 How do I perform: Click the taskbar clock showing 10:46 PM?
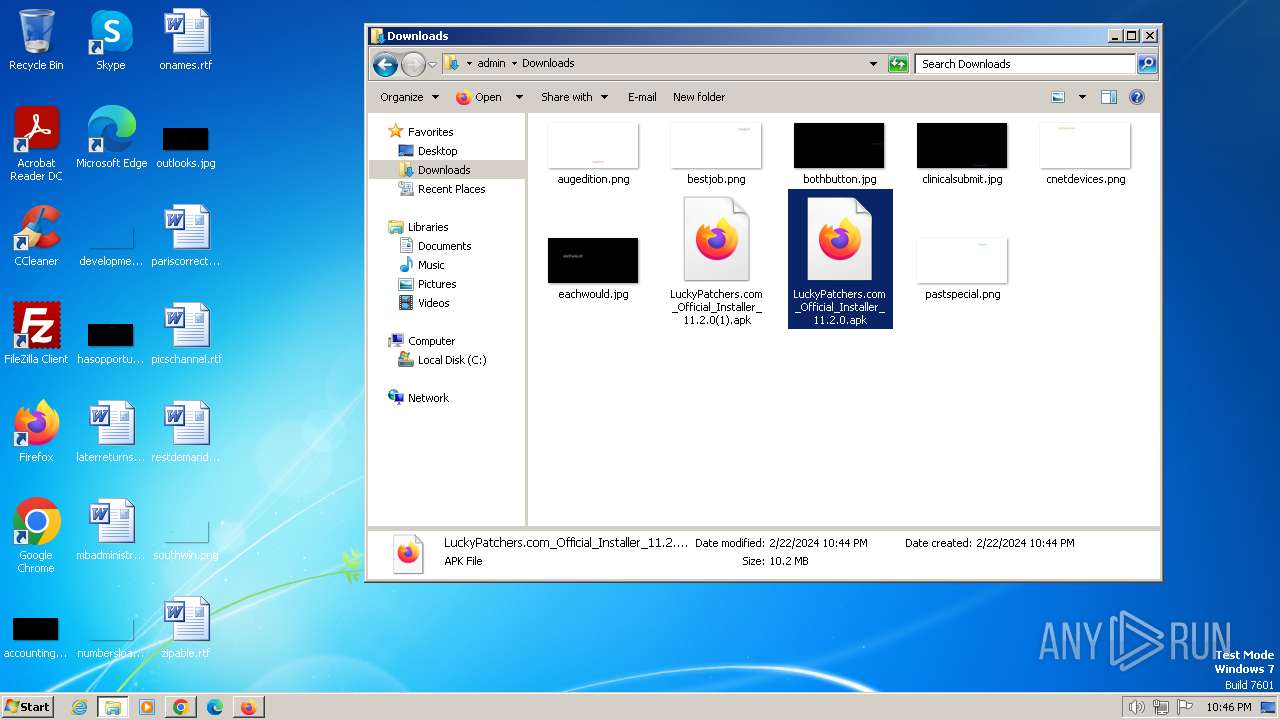1228,707
